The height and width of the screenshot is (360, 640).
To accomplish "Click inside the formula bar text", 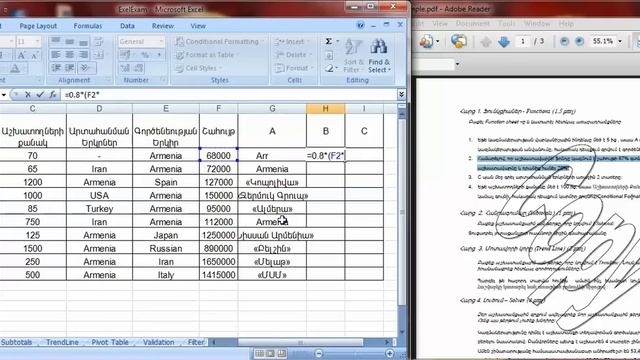I will pyautogui.click(x=229, y=95).
